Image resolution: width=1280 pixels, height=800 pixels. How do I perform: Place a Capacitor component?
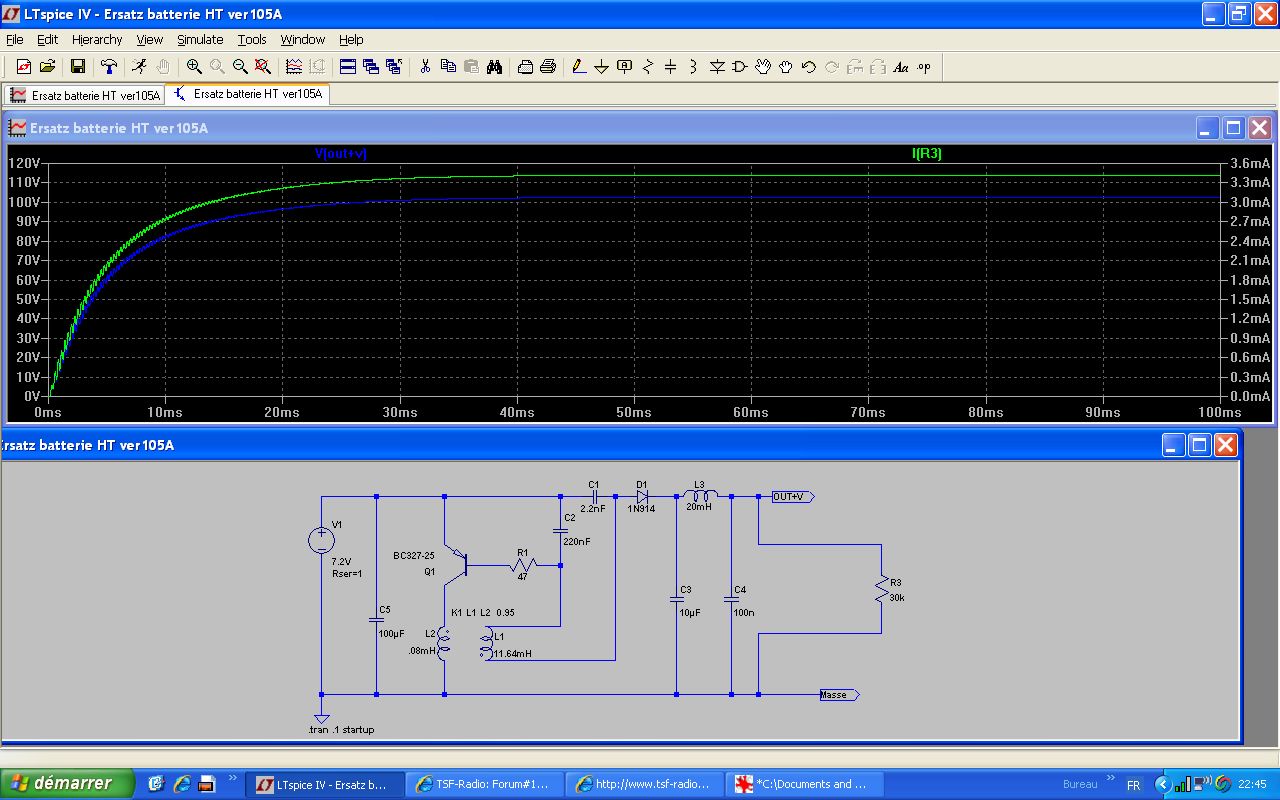click(671, 67)
